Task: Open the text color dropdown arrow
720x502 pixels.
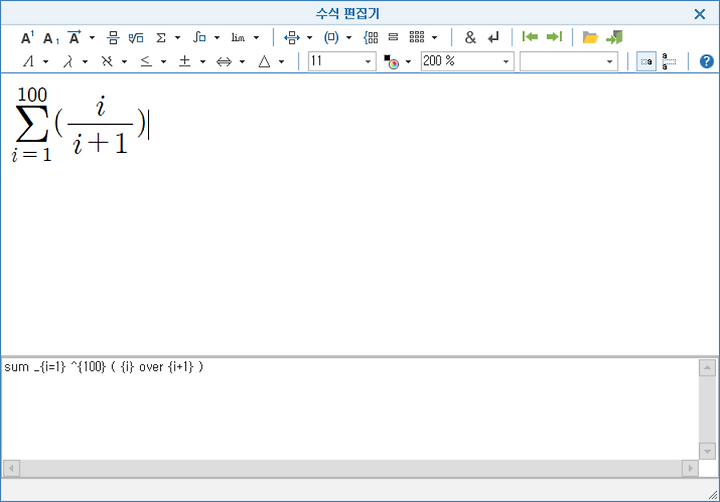Action: coord(408,62)
